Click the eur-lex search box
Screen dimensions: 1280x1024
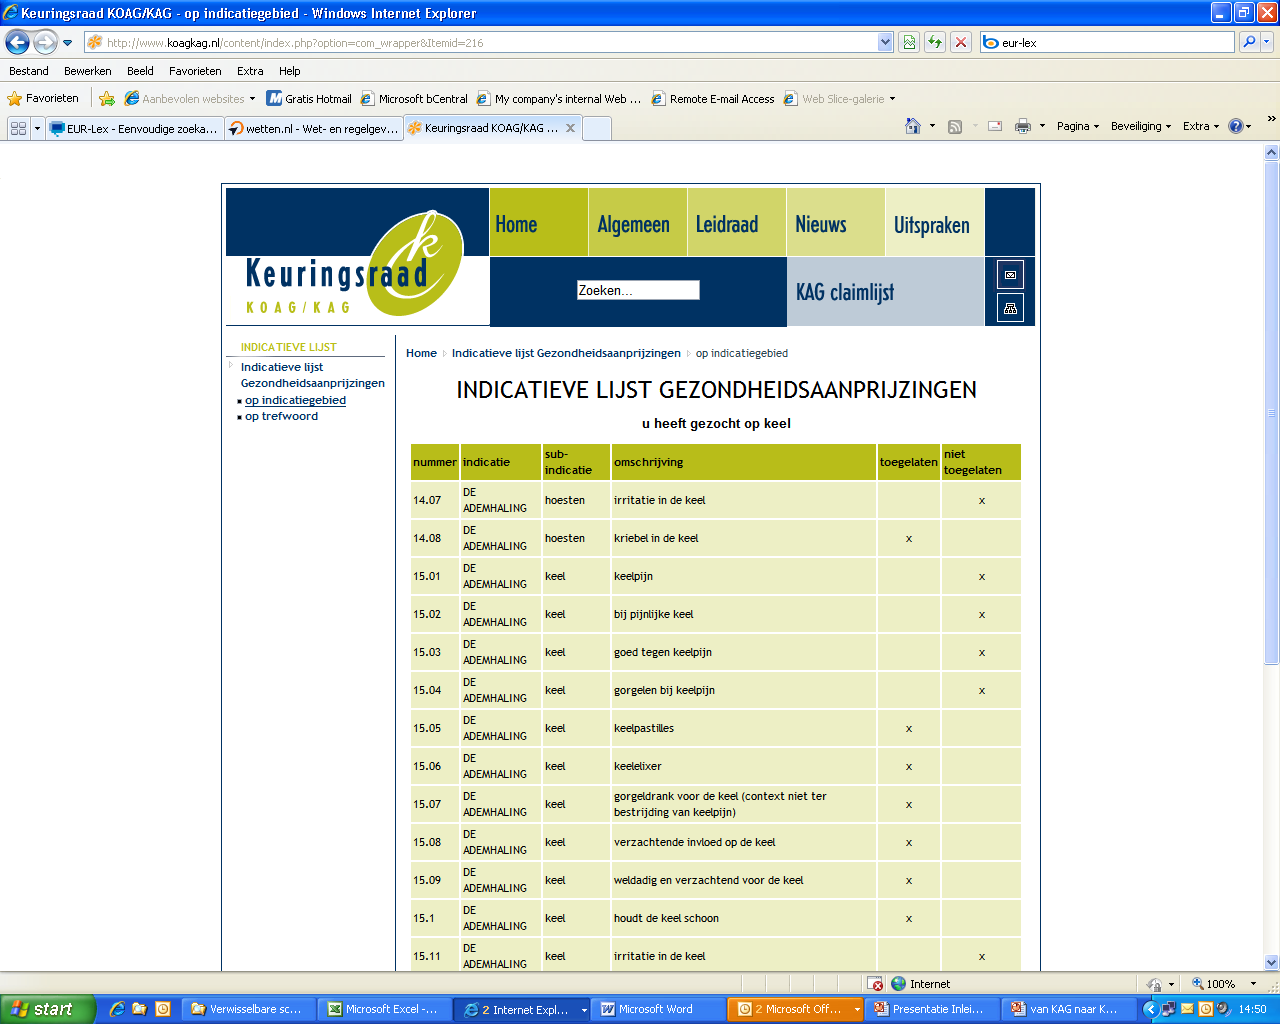click(x=1108, y=43)
